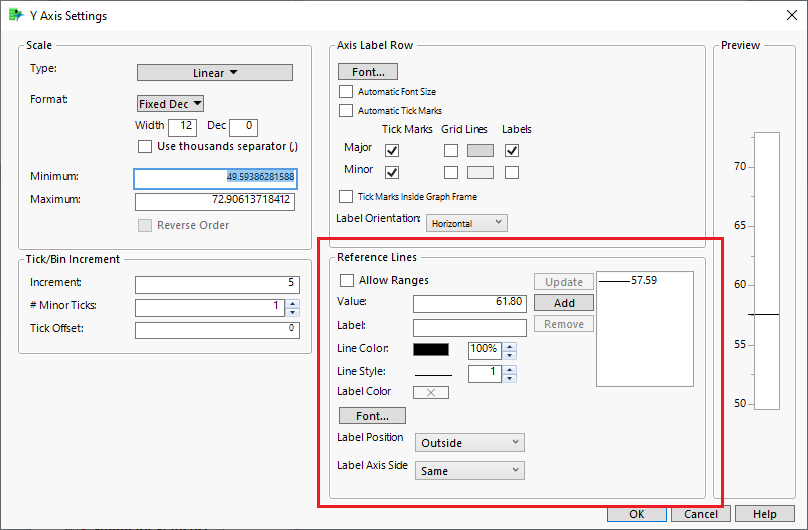The height and width of the screenshot is (530, 808).
Task: Open the scale Type dropdown showing Linear
Action: [x=215, y=73]
